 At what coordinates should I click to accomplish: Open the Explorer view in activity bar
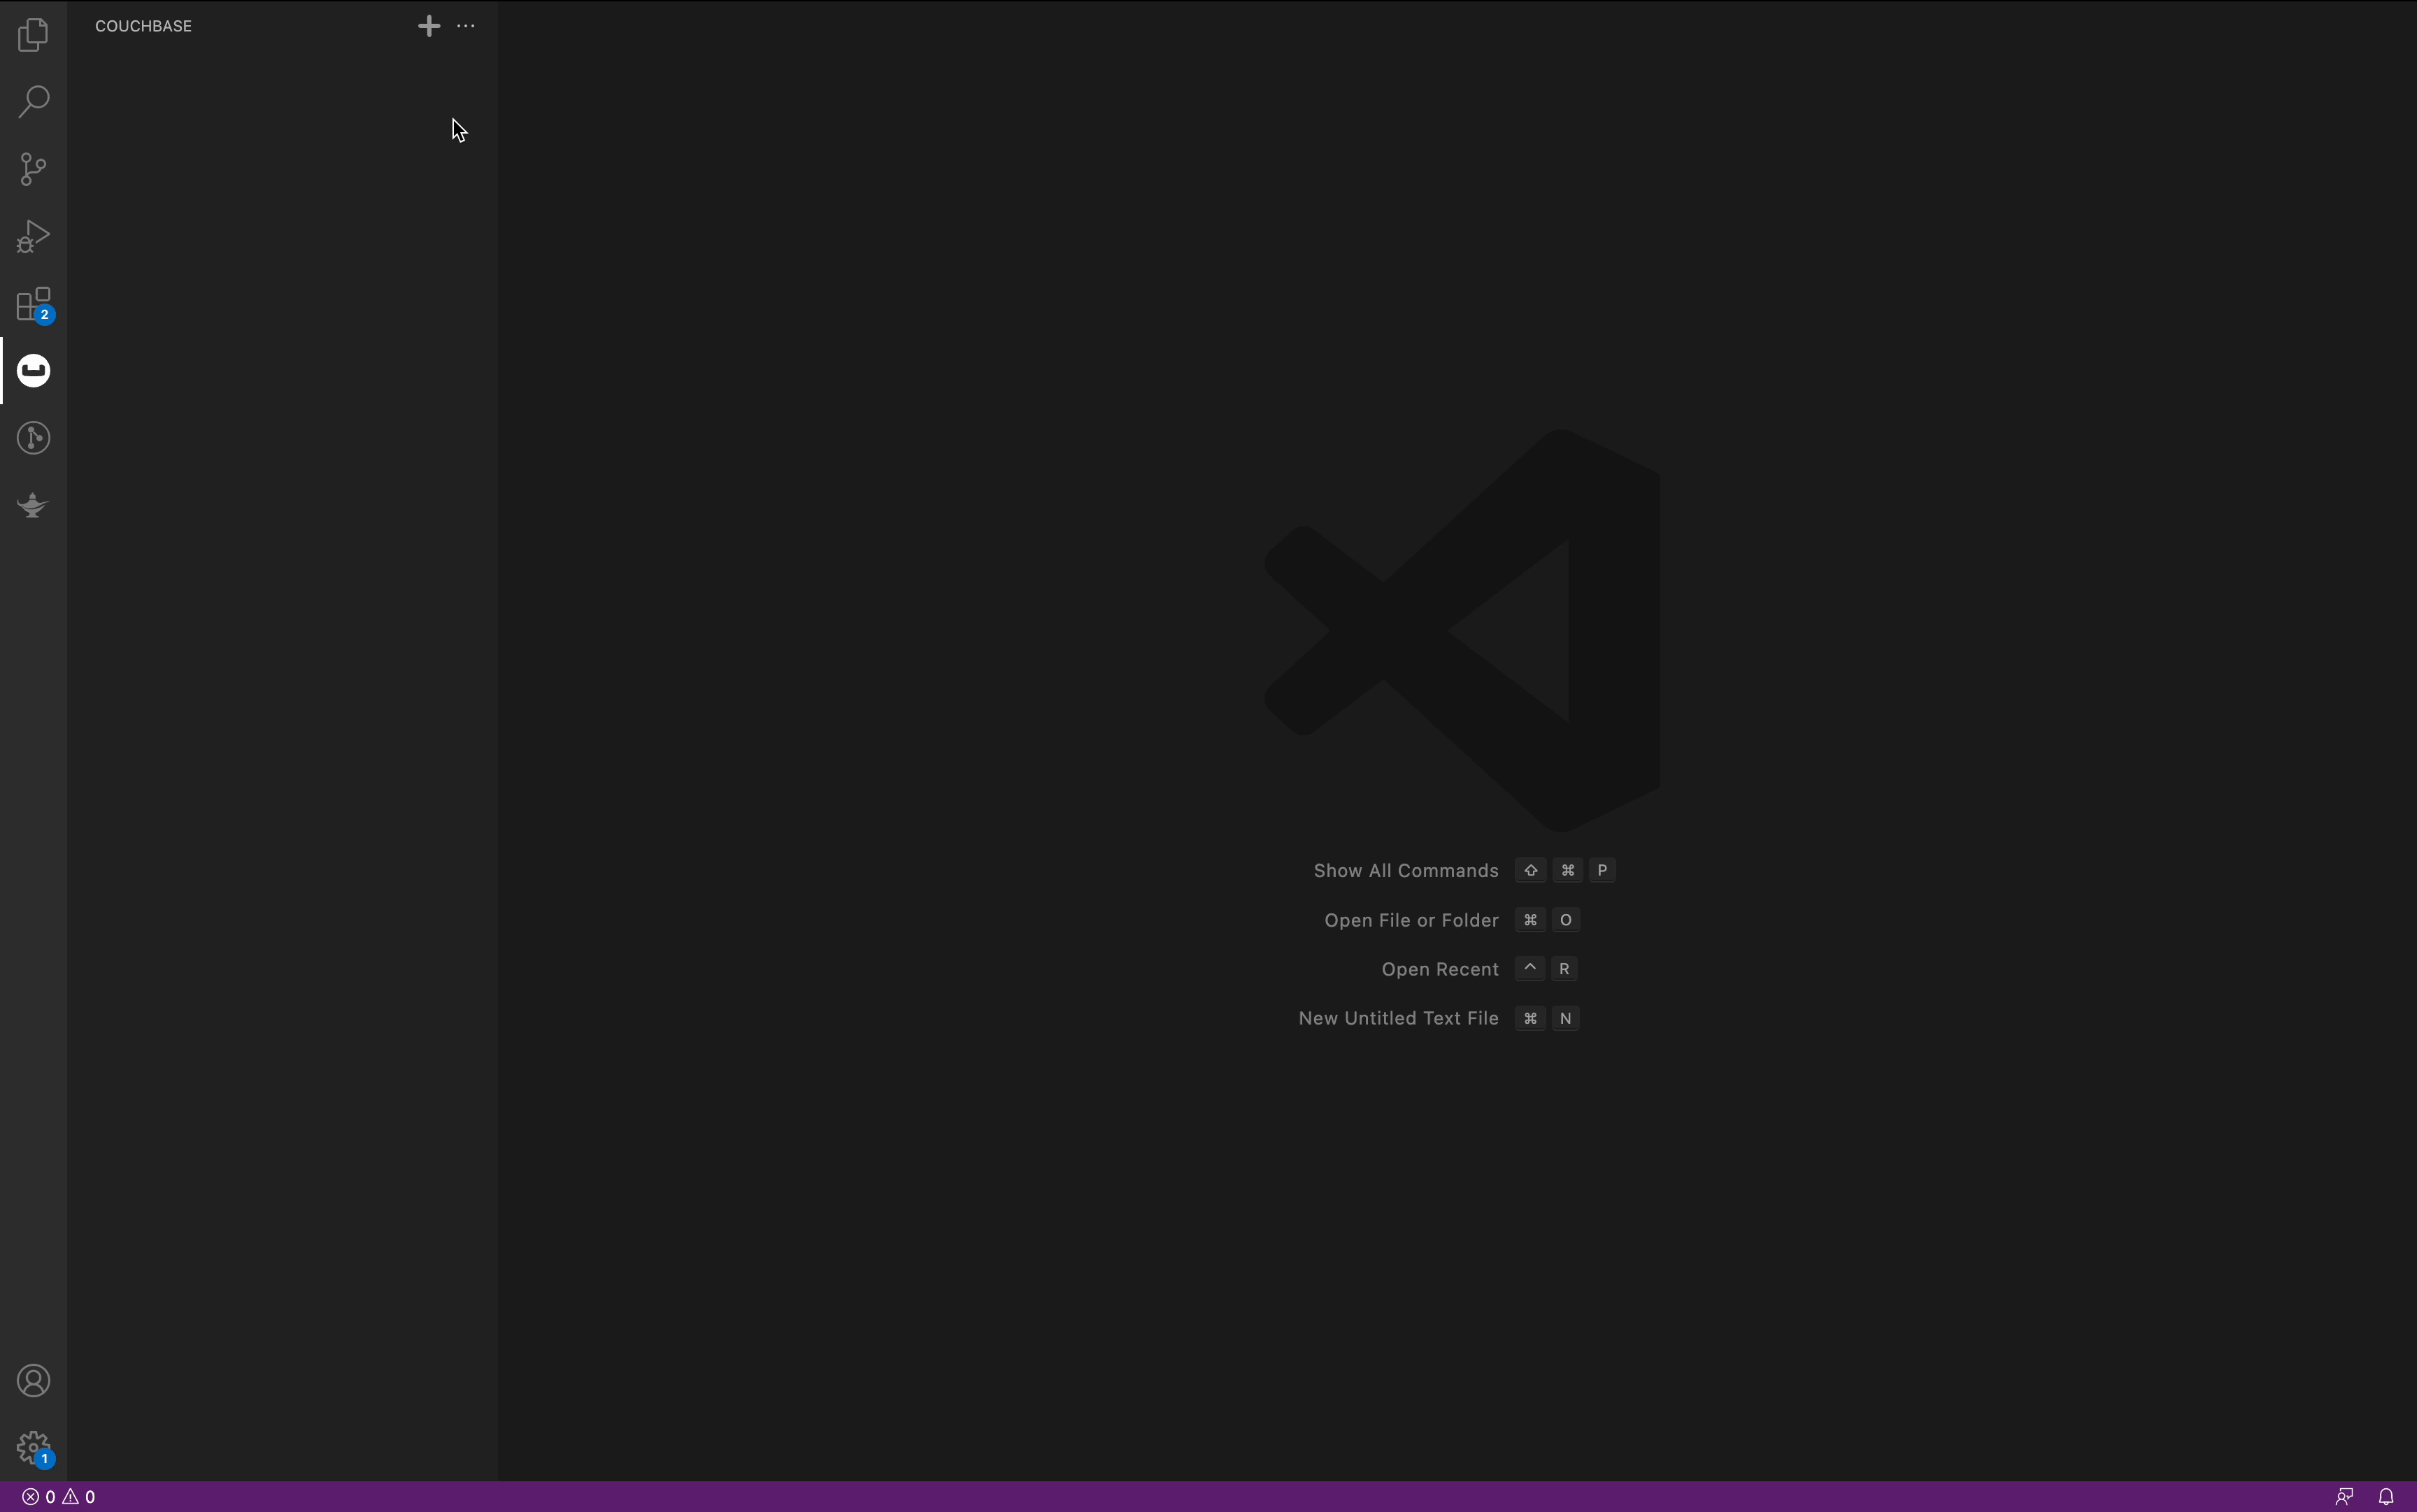[x=33, y=35]
